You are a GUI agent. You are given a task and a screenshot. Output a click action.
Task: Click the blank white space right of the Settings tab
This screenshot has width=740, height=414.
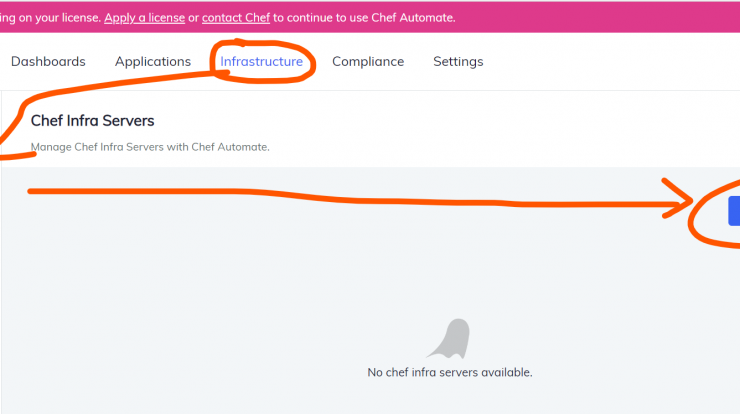tap(609, 61)
